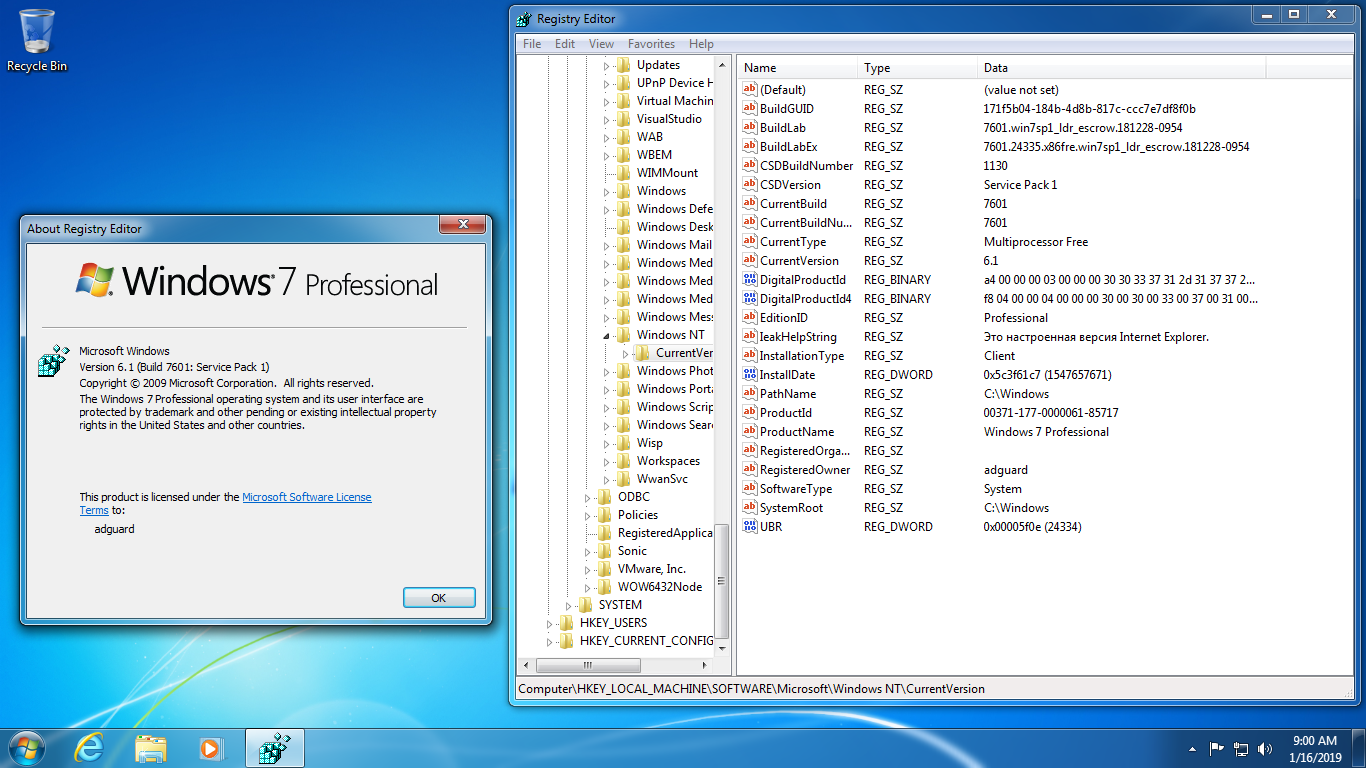Click the Start button orb
This screenshot has width=1366, height=768.
[27, 748]
